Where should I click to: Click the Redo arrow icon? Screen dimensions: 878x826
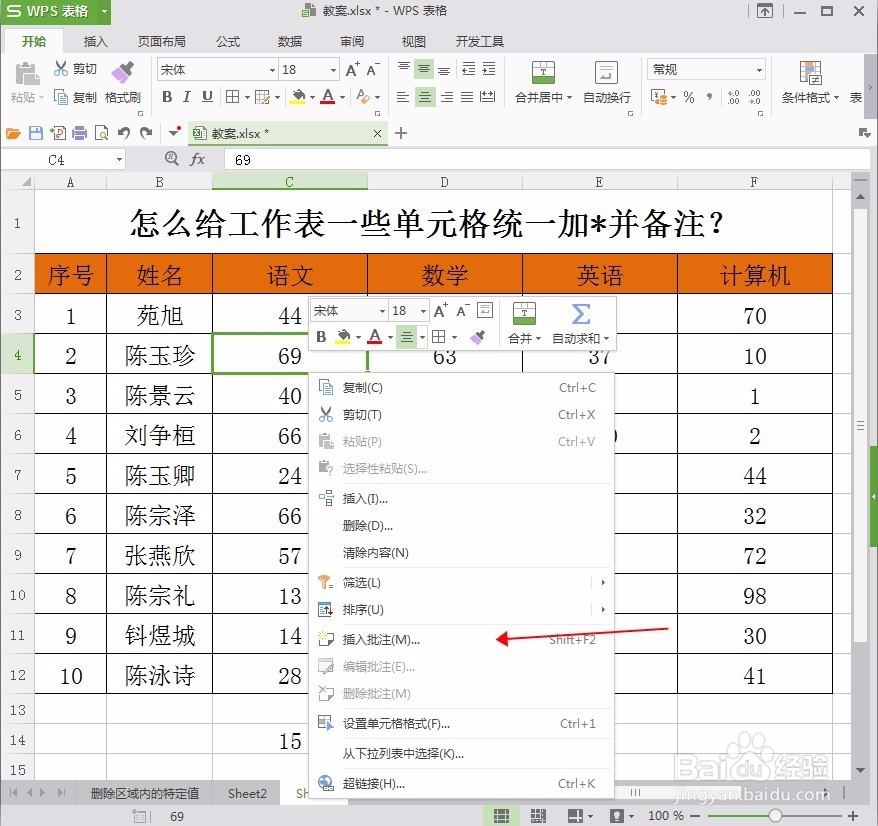(x=146, y=133)
